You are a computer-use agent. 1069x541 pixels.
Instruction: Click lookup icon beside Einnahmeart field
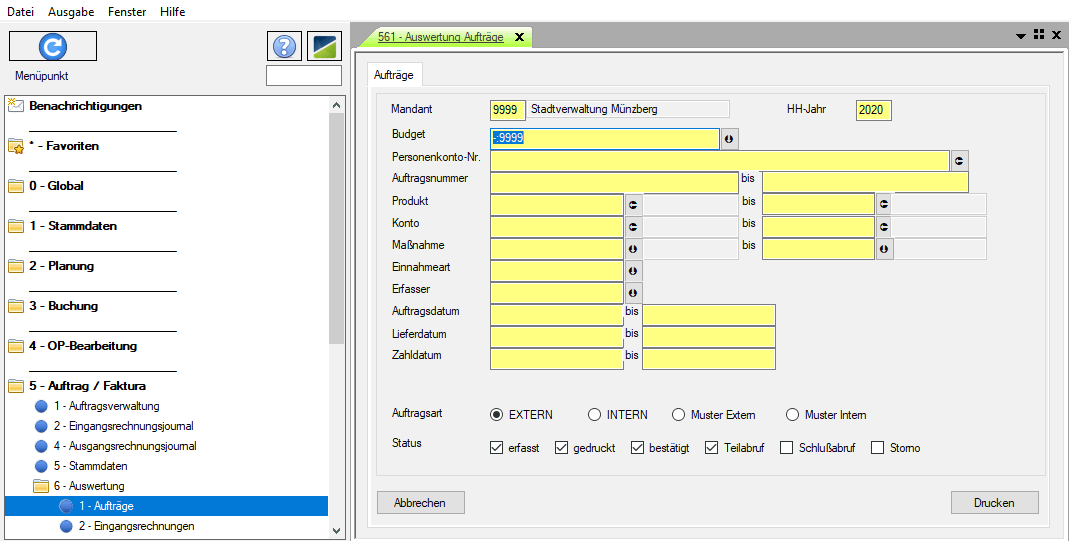pyautogui.click(x=632, y=271)
